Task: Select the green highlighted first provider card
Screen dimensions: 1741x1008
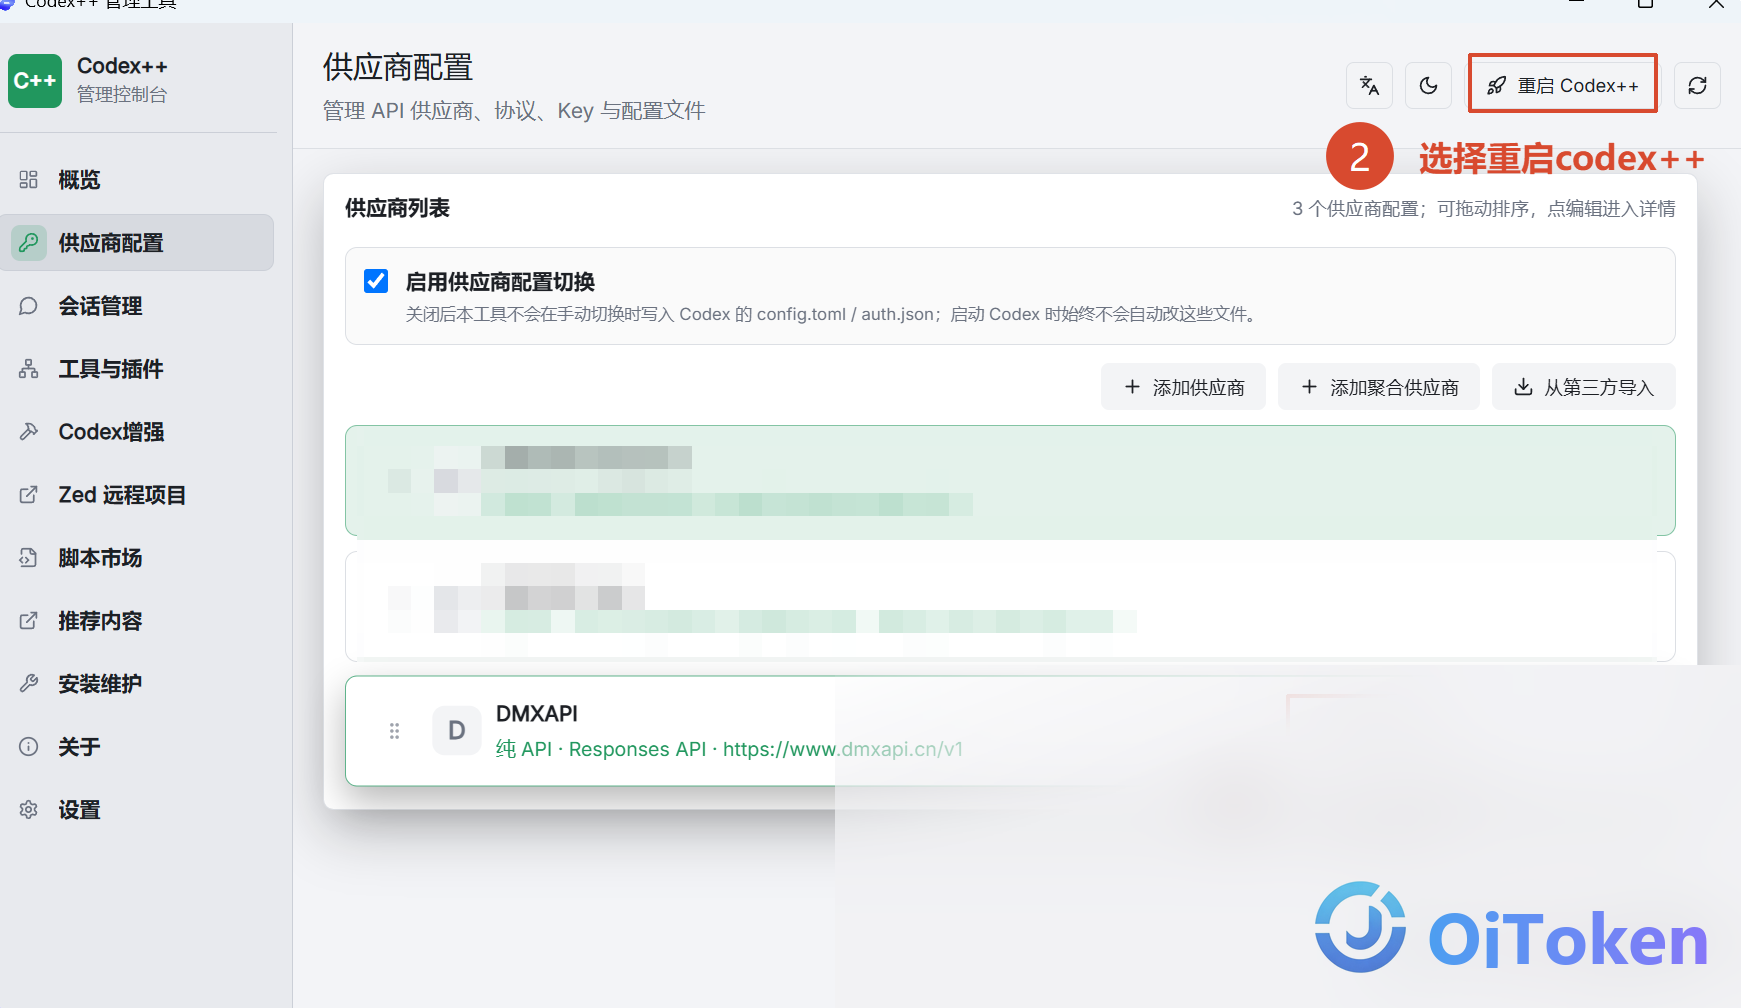Action: tap(1010, 481)
